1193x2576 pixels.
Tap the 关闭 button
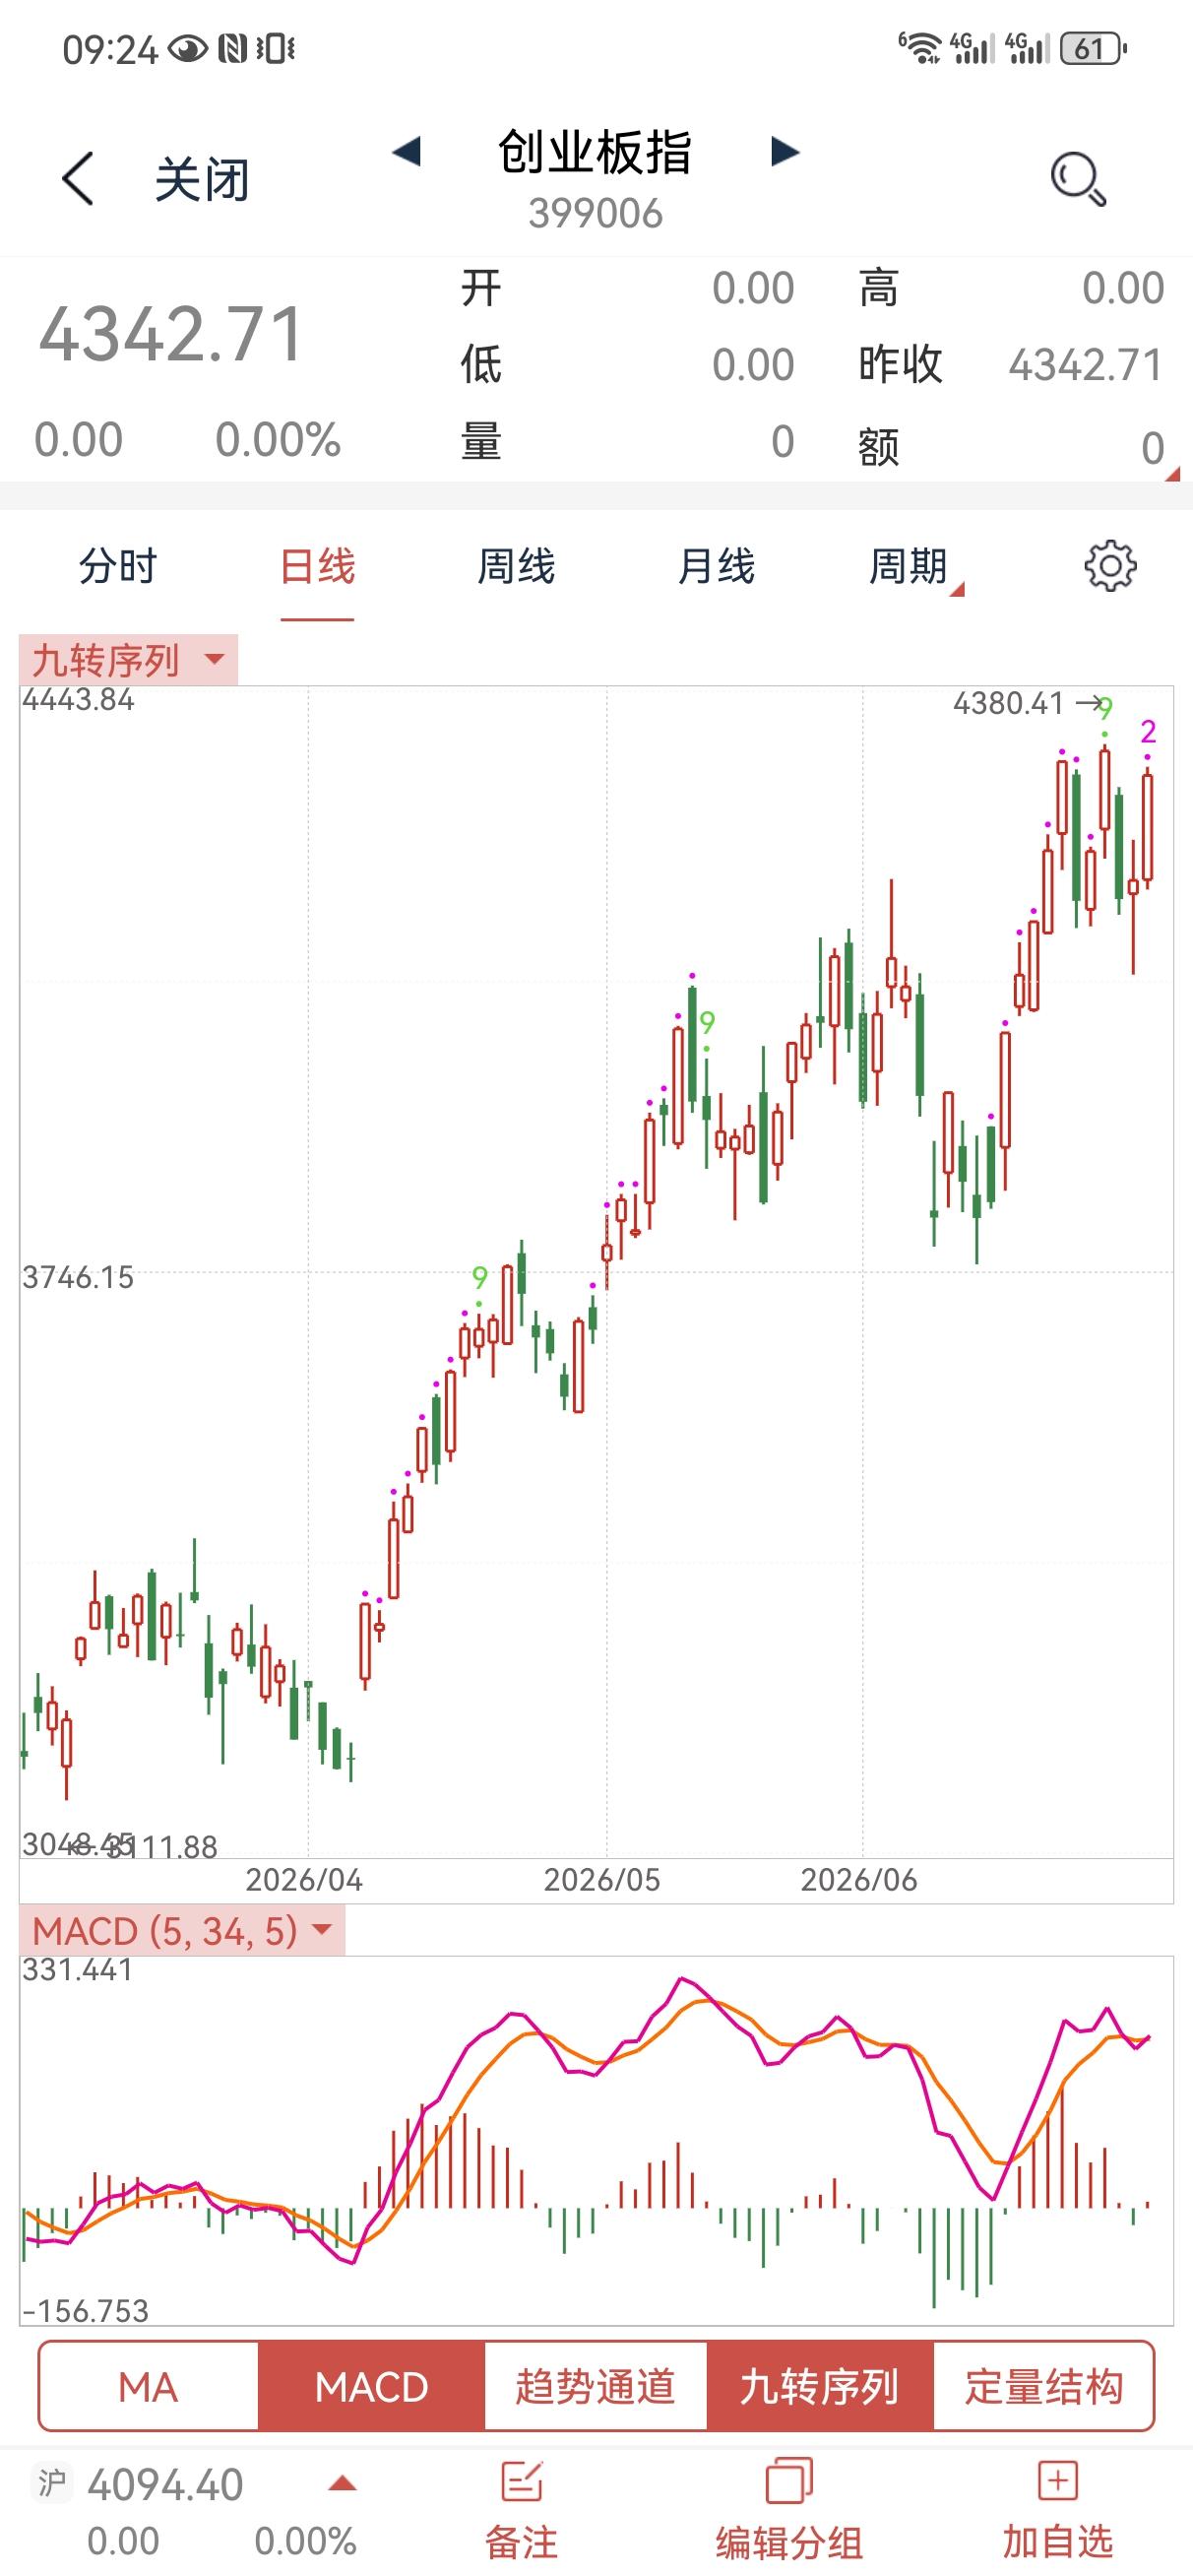click(x=202, y=181)
